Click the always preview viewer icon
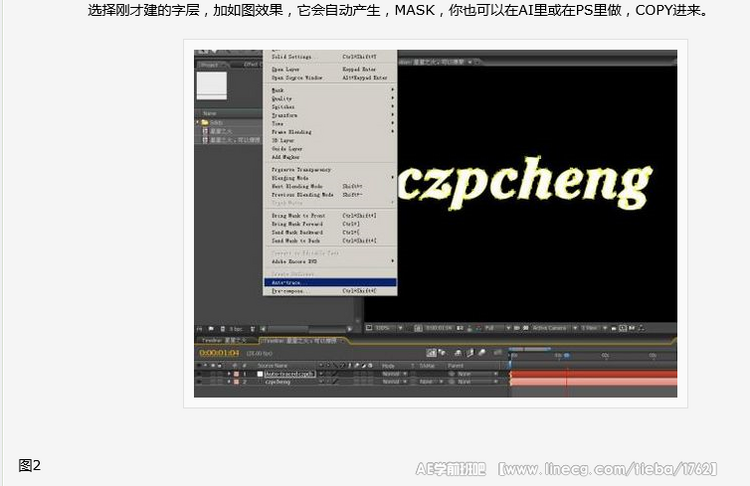The image size is (750, 486). click(369, 328)
